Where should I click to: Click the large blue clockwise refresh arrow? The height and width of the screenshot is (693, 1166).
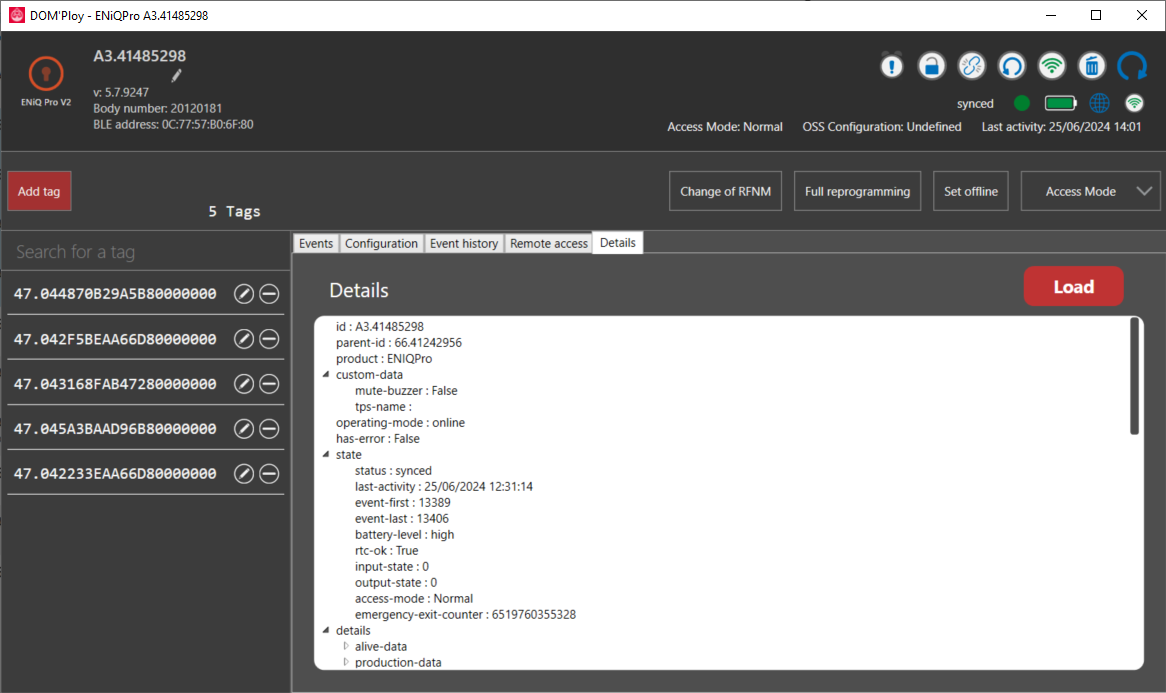[1133, 66]
